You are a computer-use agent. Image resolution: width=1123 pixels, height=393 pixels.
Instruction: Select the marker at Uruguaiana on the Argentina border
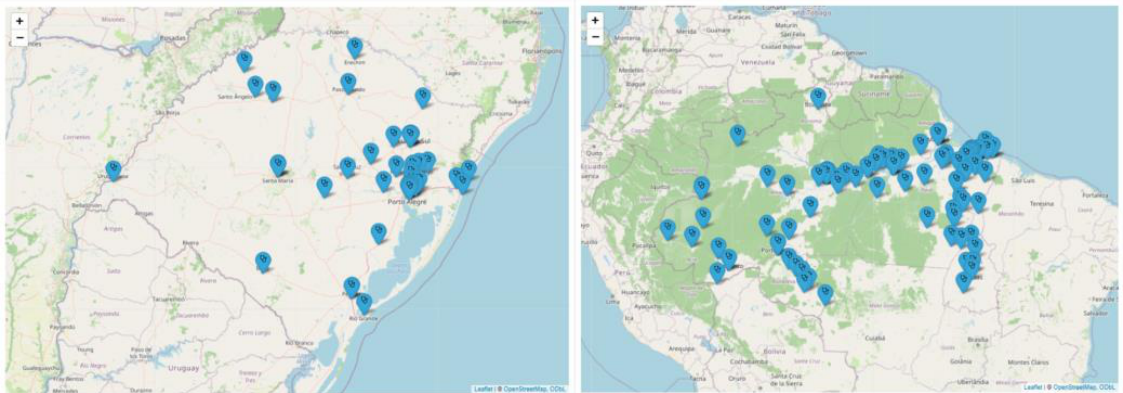[113, 170]
